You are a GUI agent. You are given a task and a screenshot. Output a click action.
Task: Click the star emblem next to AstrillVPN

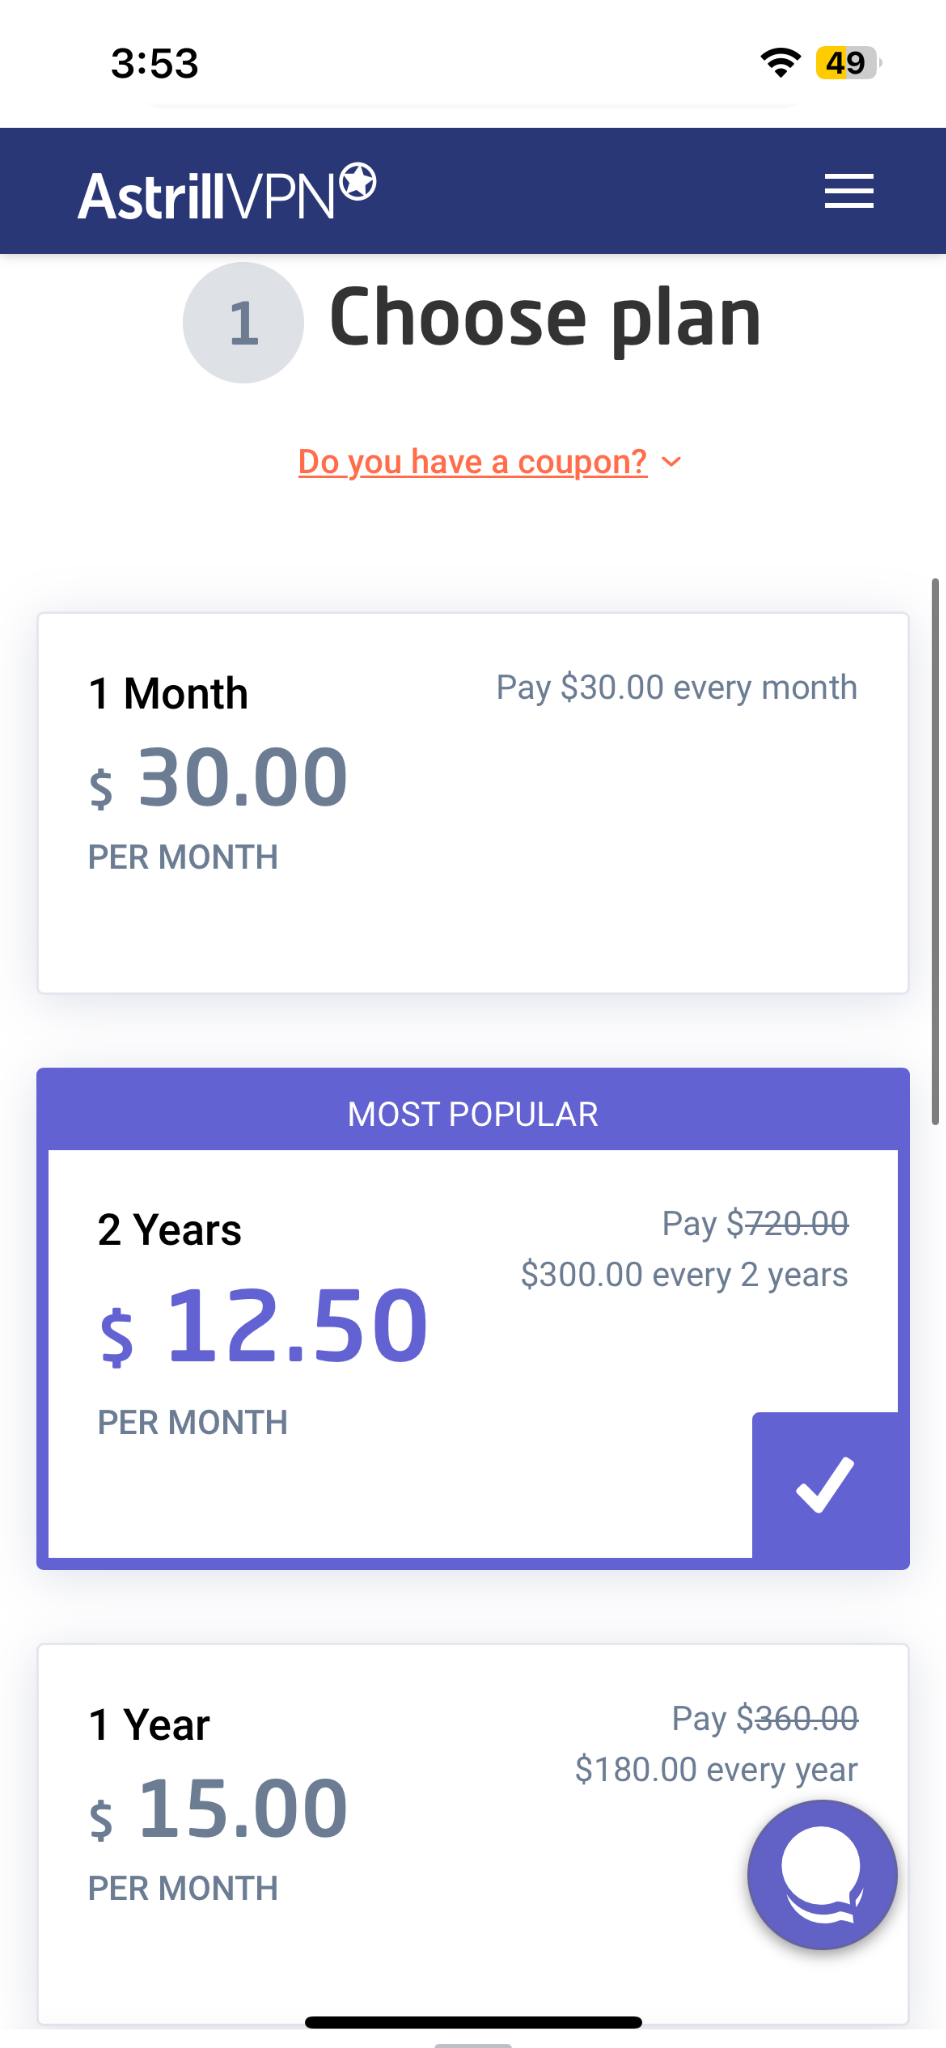tap(357, 180)
